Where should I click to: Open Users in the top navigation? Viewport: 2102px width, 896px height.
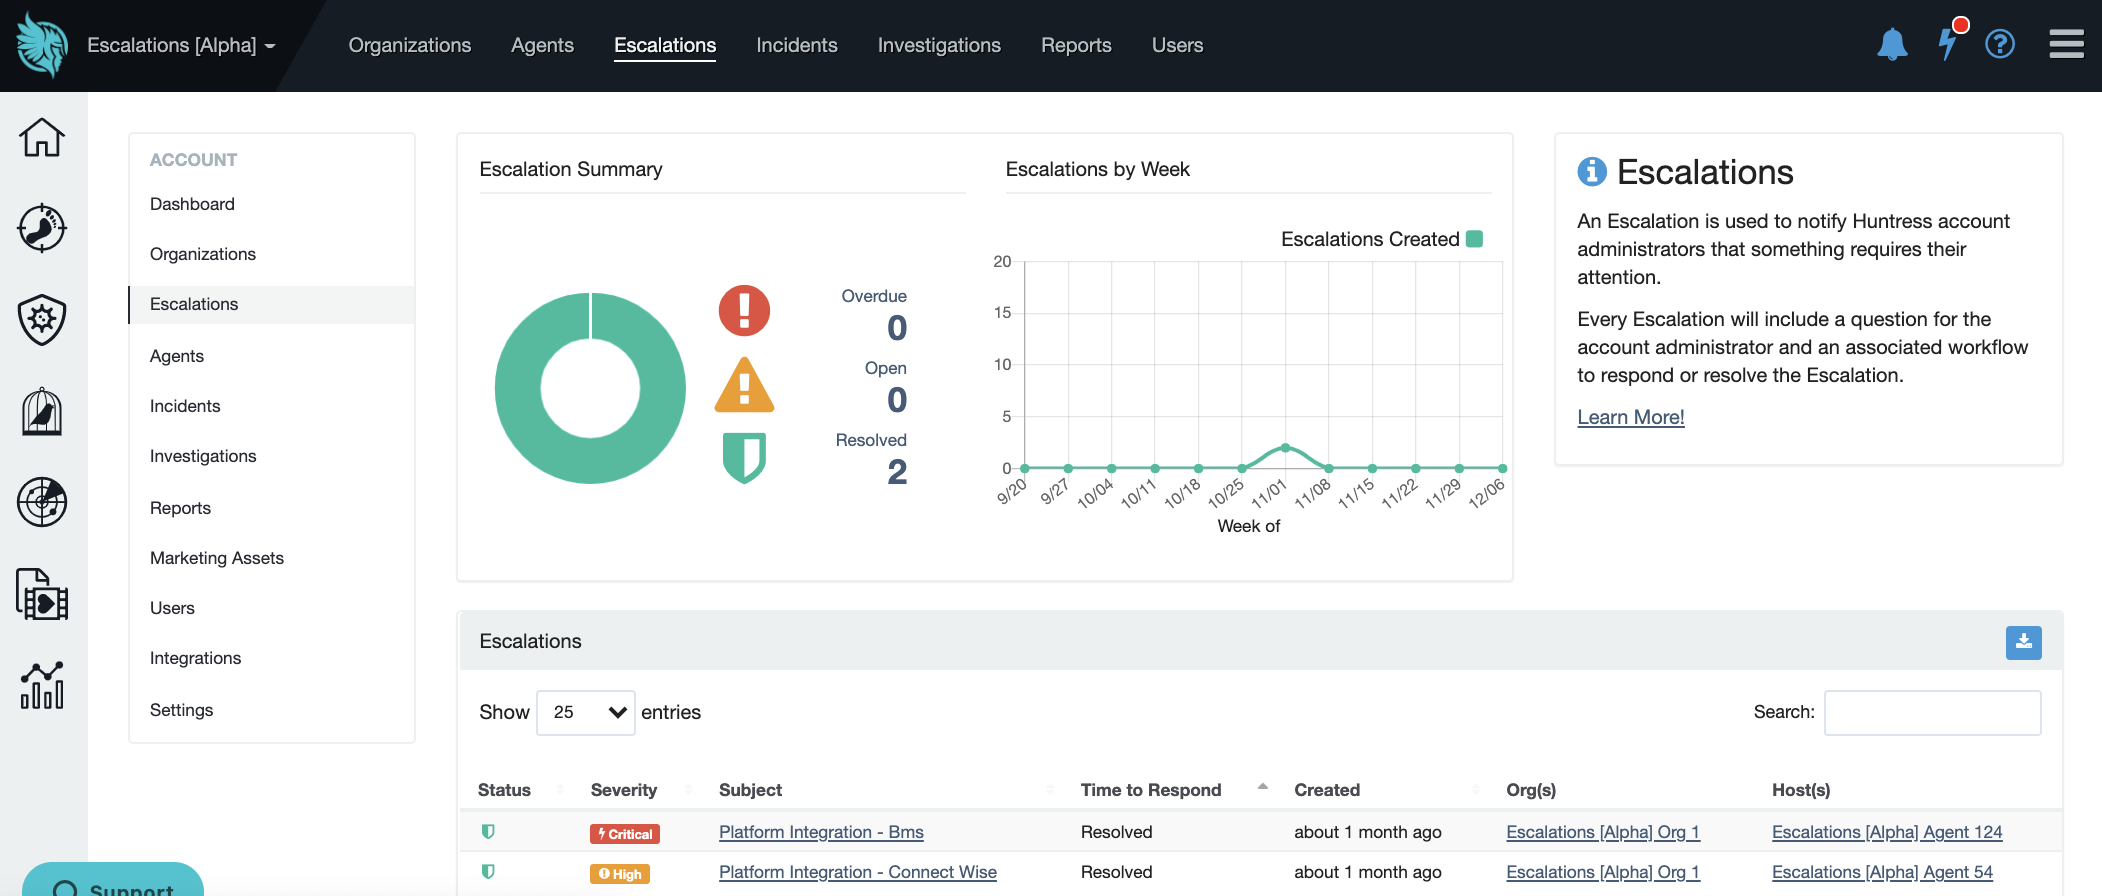click(1177, 45)
